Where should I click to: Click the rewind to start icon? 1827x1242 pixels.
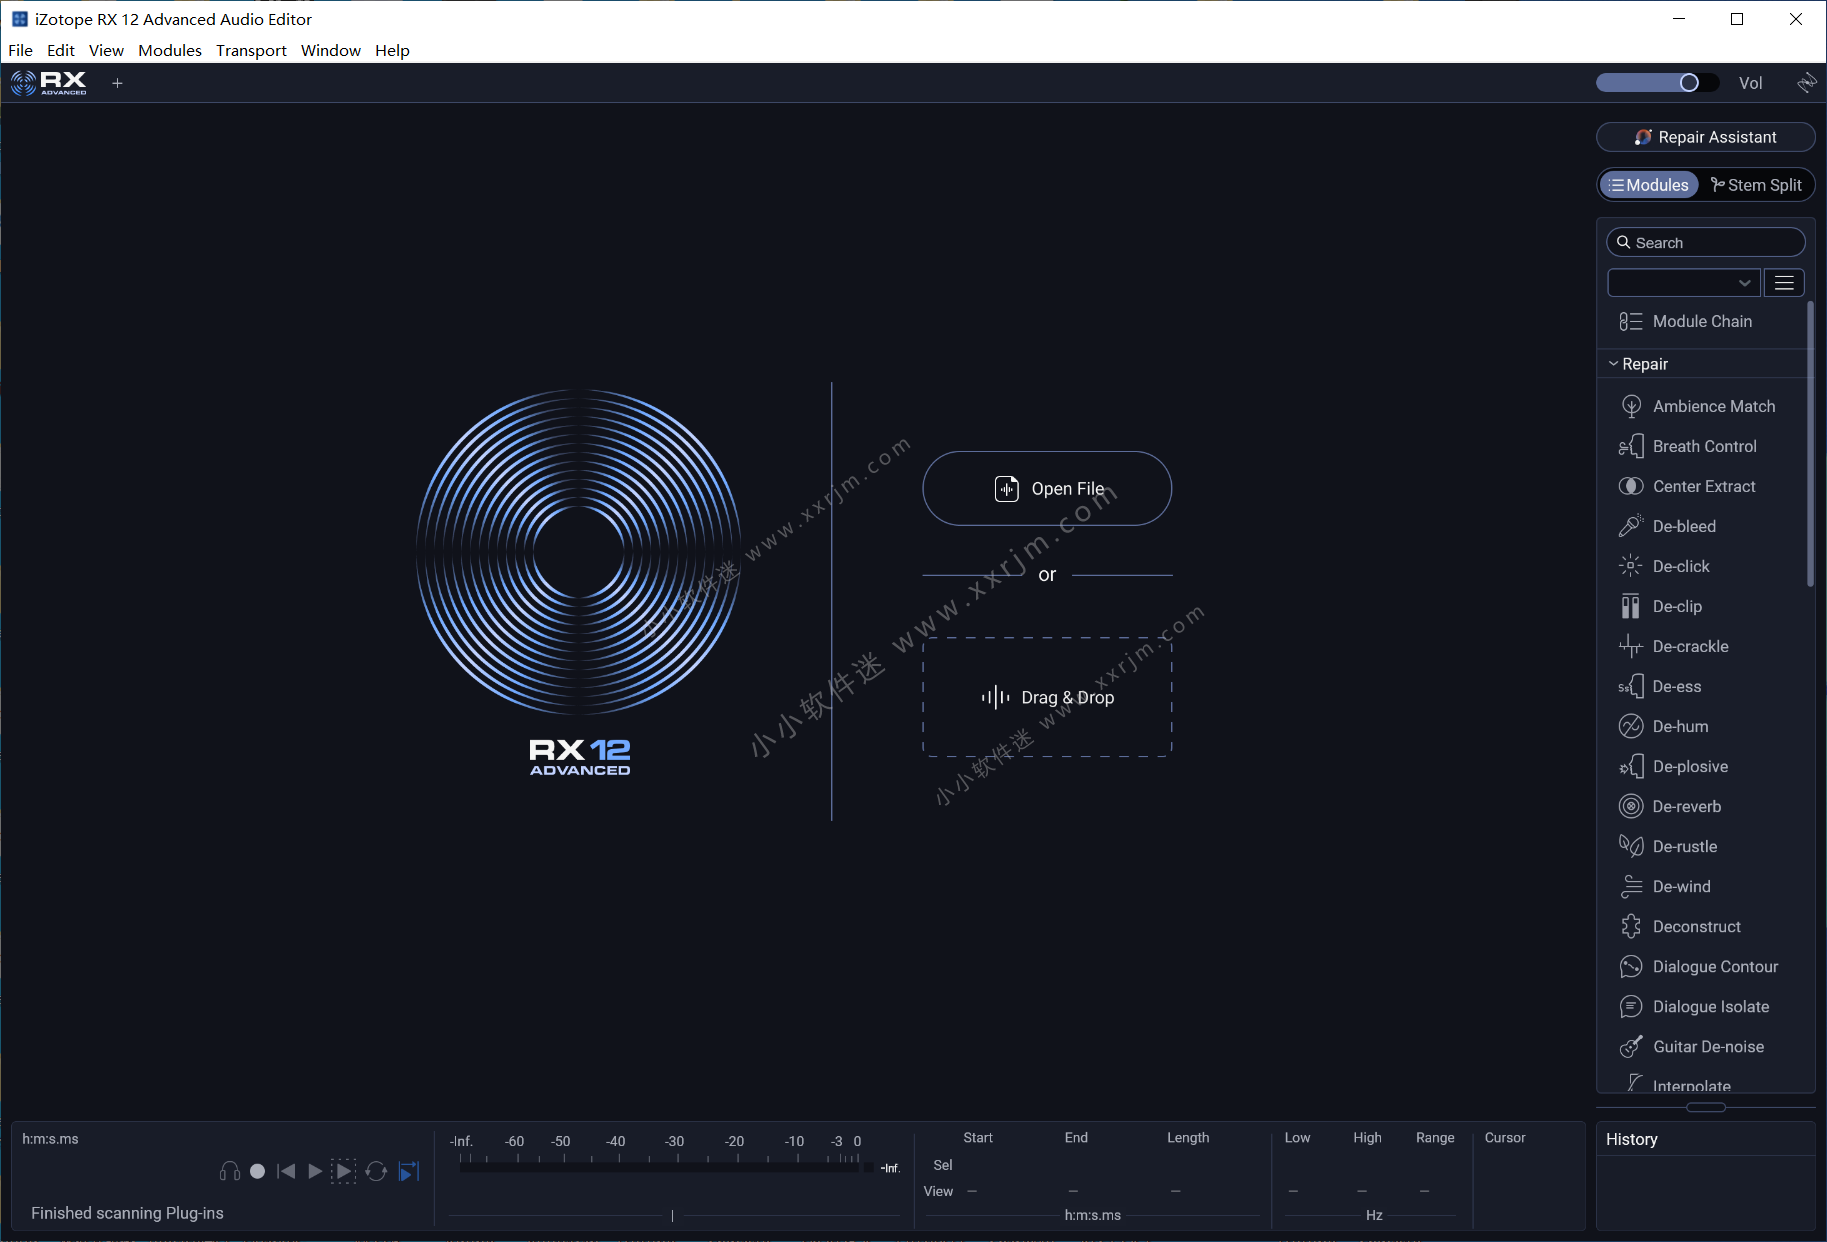coord(286,1171)
